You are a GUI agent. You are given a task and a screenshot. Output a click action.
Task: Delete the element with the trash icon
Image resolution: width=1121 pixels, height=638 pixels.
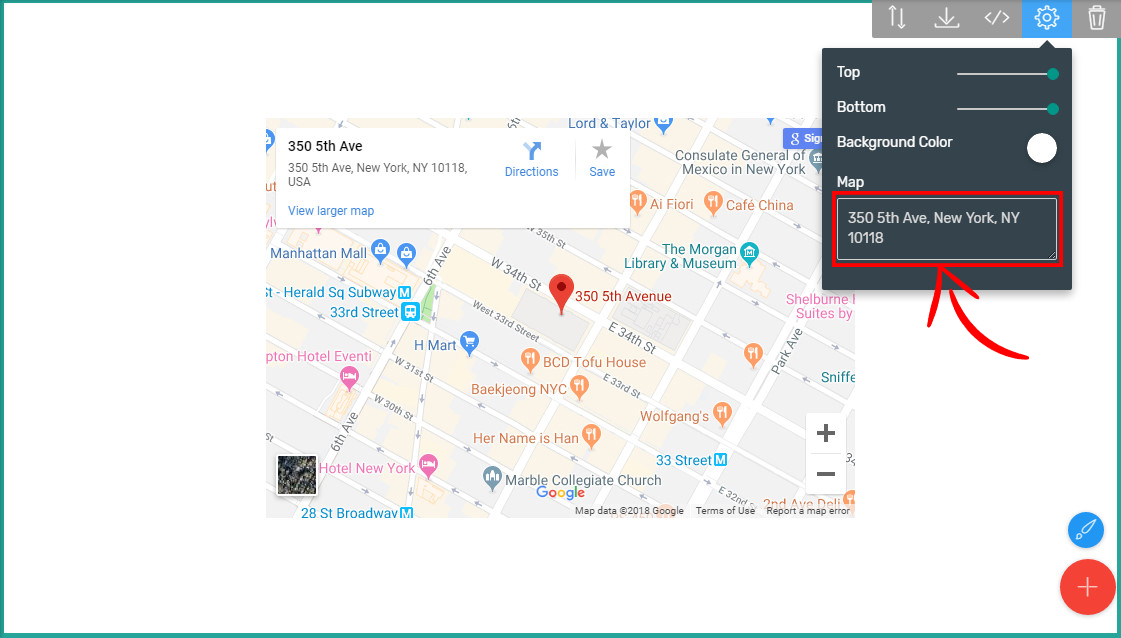1096,18
